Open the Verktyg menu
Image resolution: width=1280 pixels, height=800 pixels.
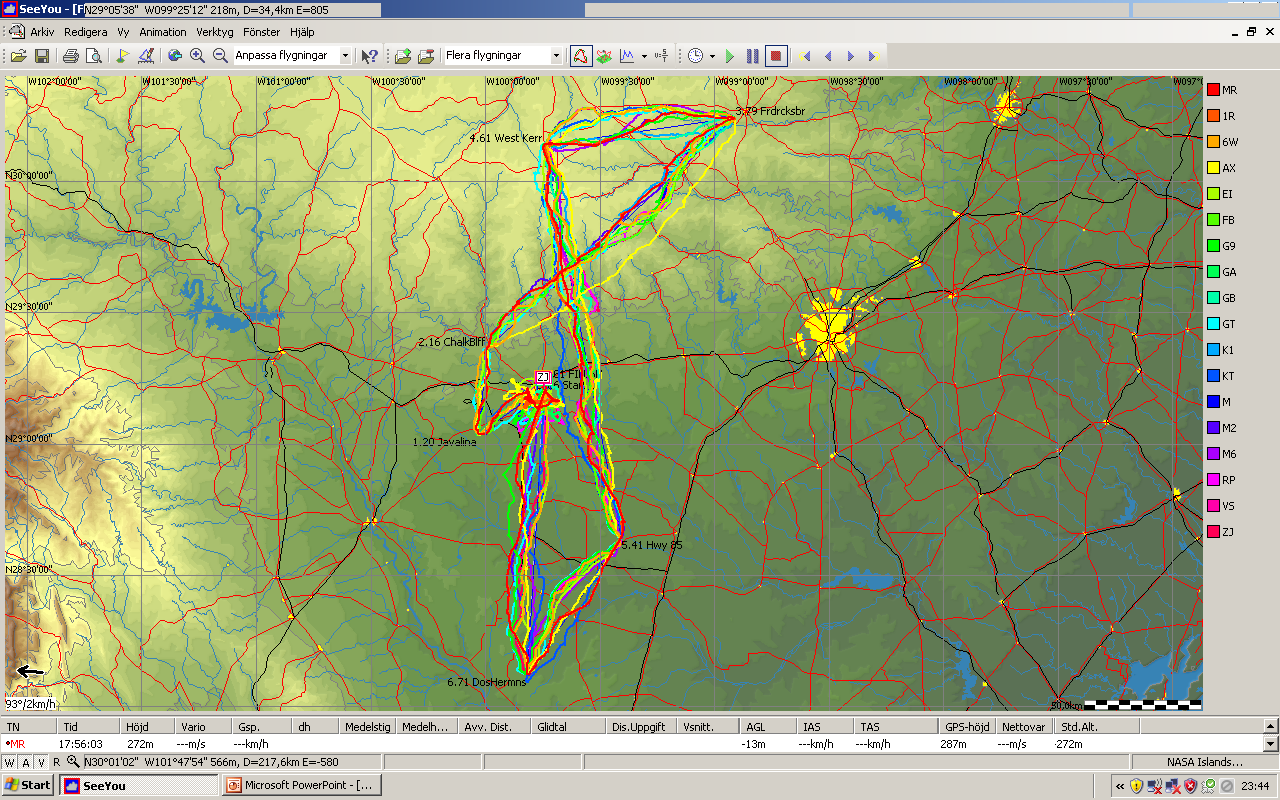214,32
